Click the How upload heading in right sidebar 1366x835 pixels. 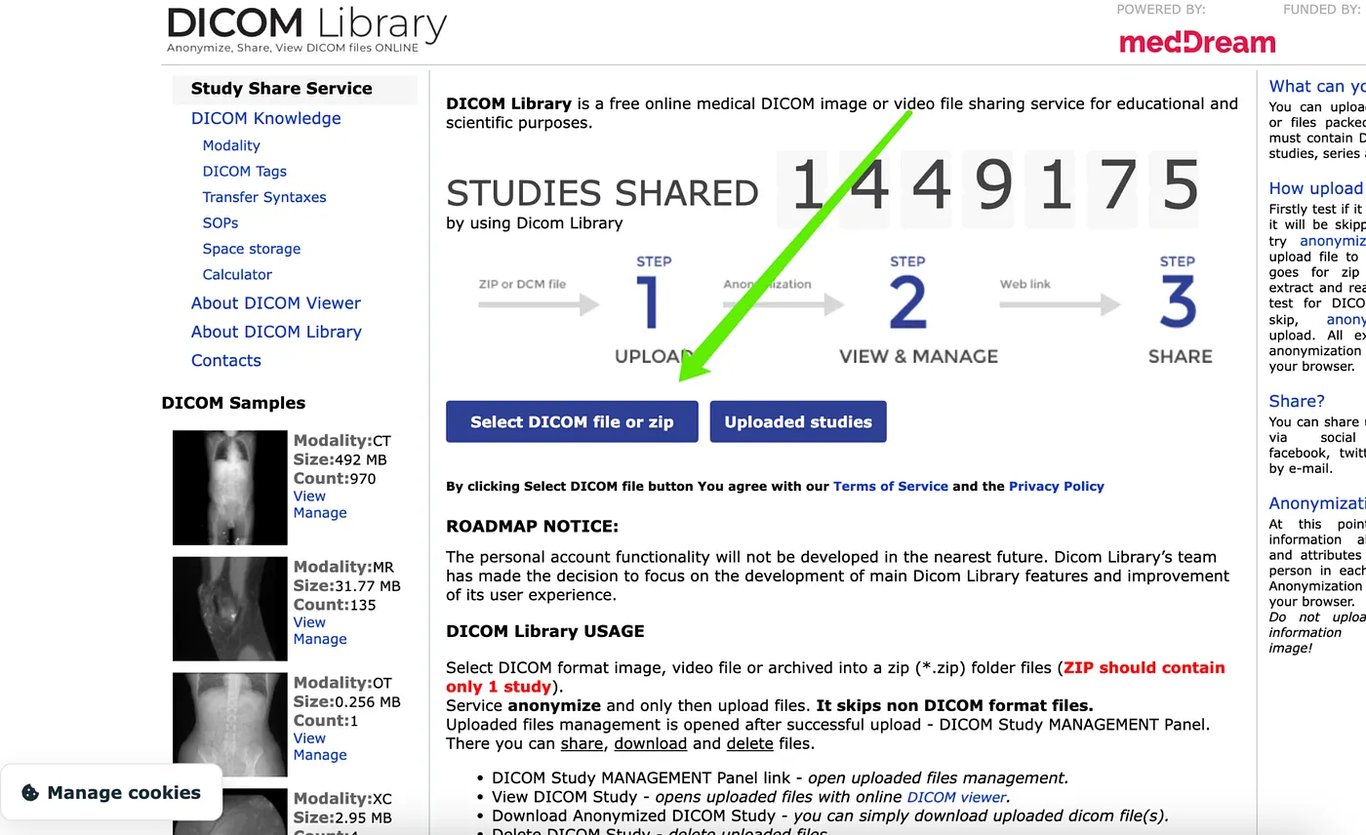point(1316,188)
